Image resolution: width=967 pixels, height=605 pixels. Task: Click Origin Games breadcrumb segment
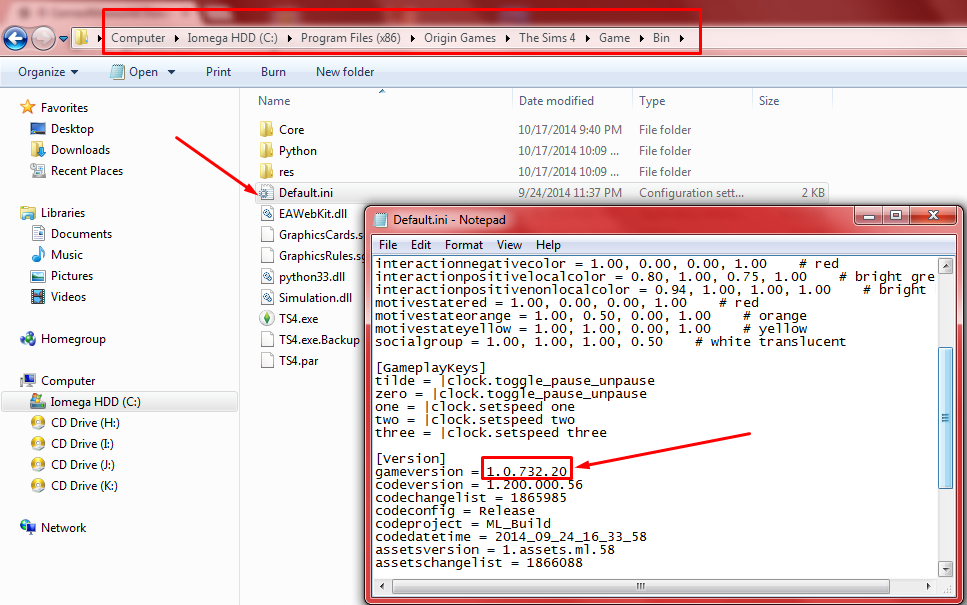coord(459,38)
